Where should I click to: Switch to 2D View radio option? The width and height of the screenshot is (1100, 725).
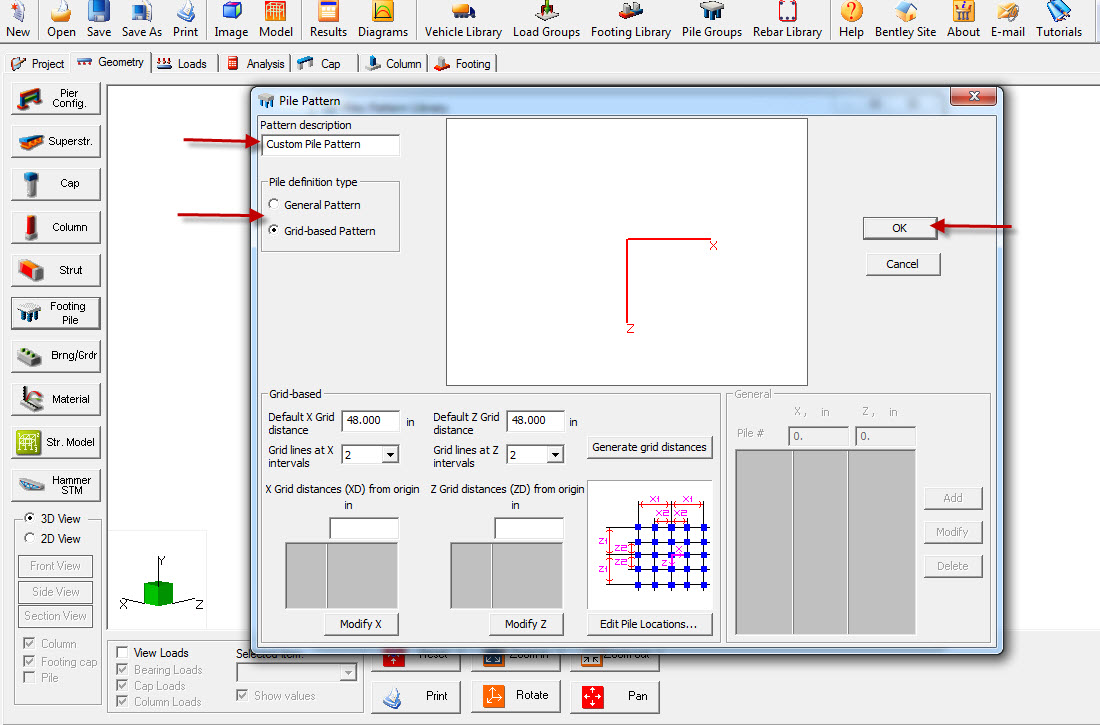29,538
